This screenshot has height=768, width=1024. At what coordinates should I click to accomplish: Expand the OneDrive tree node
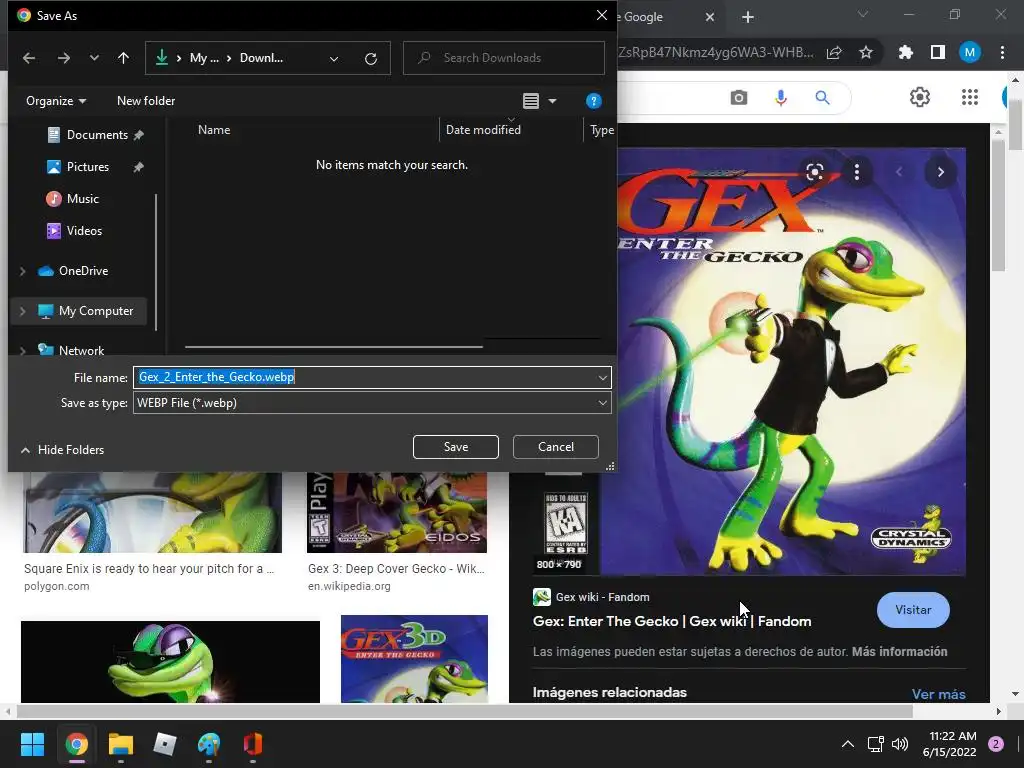pos(23,271)
